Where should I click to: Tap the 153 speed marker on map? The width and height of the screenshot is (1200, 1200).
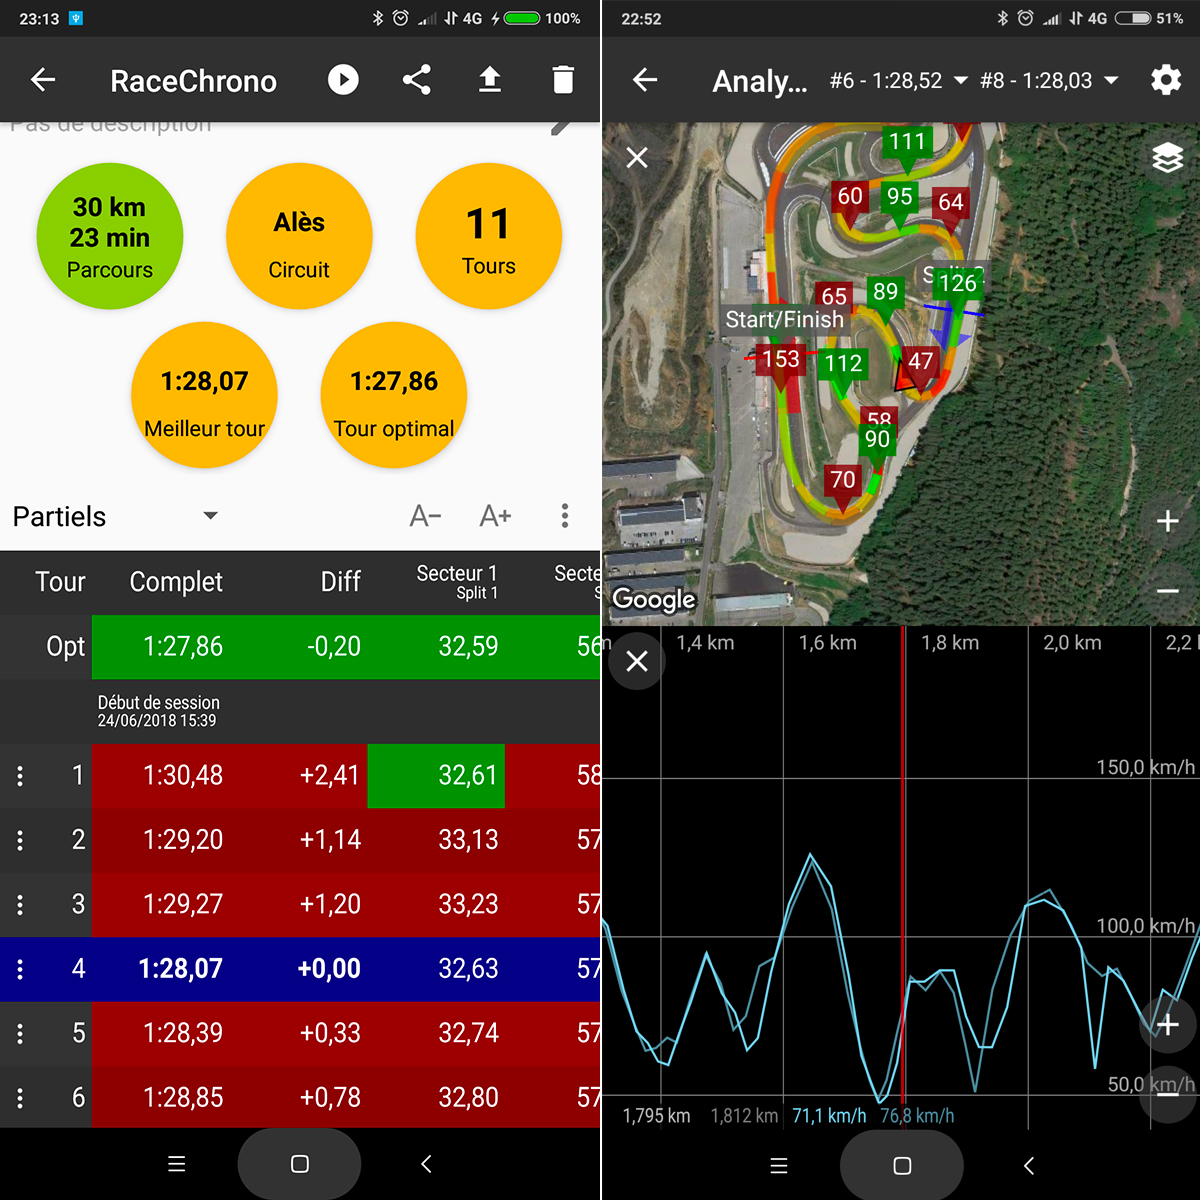tap(781, 359)
